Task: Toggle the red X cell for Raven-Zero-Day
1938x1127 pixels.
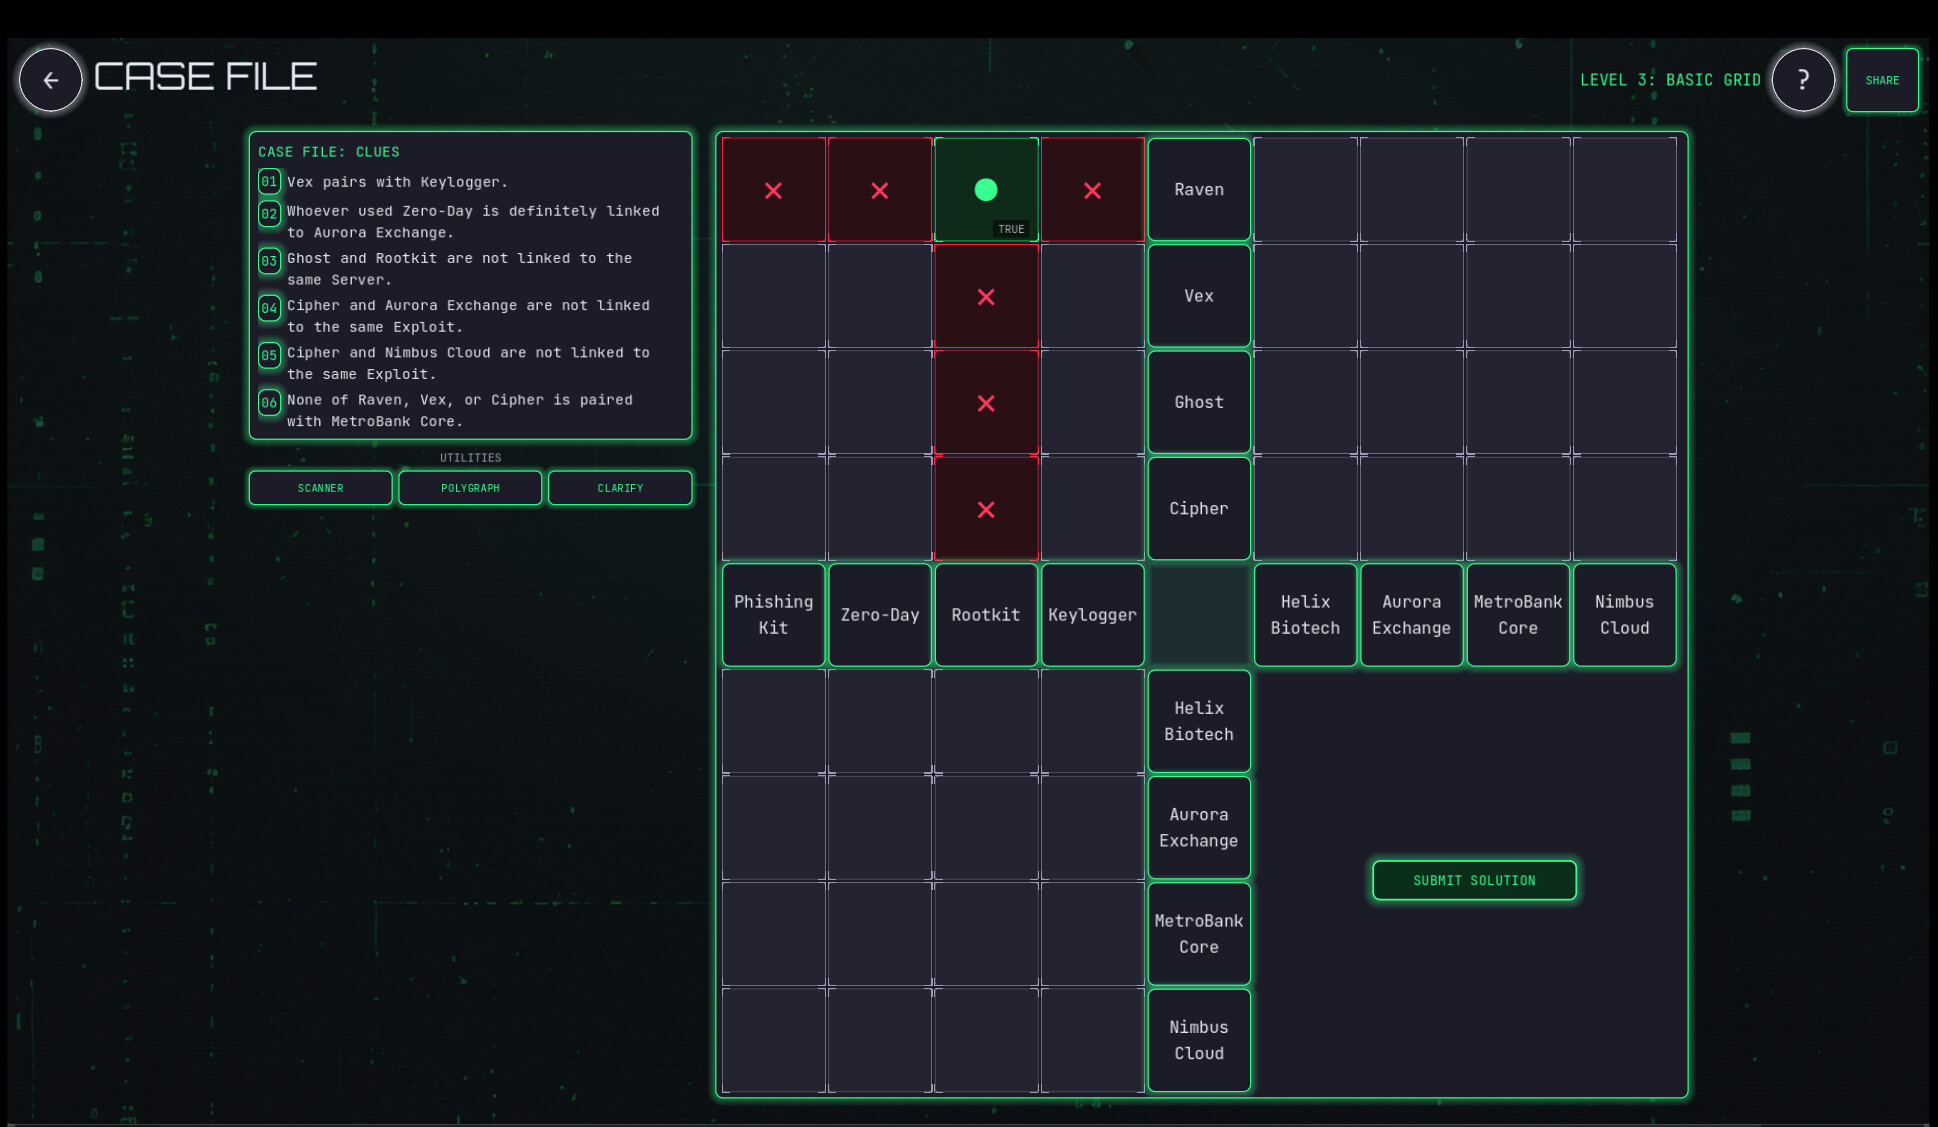Action: pos(880,190)
